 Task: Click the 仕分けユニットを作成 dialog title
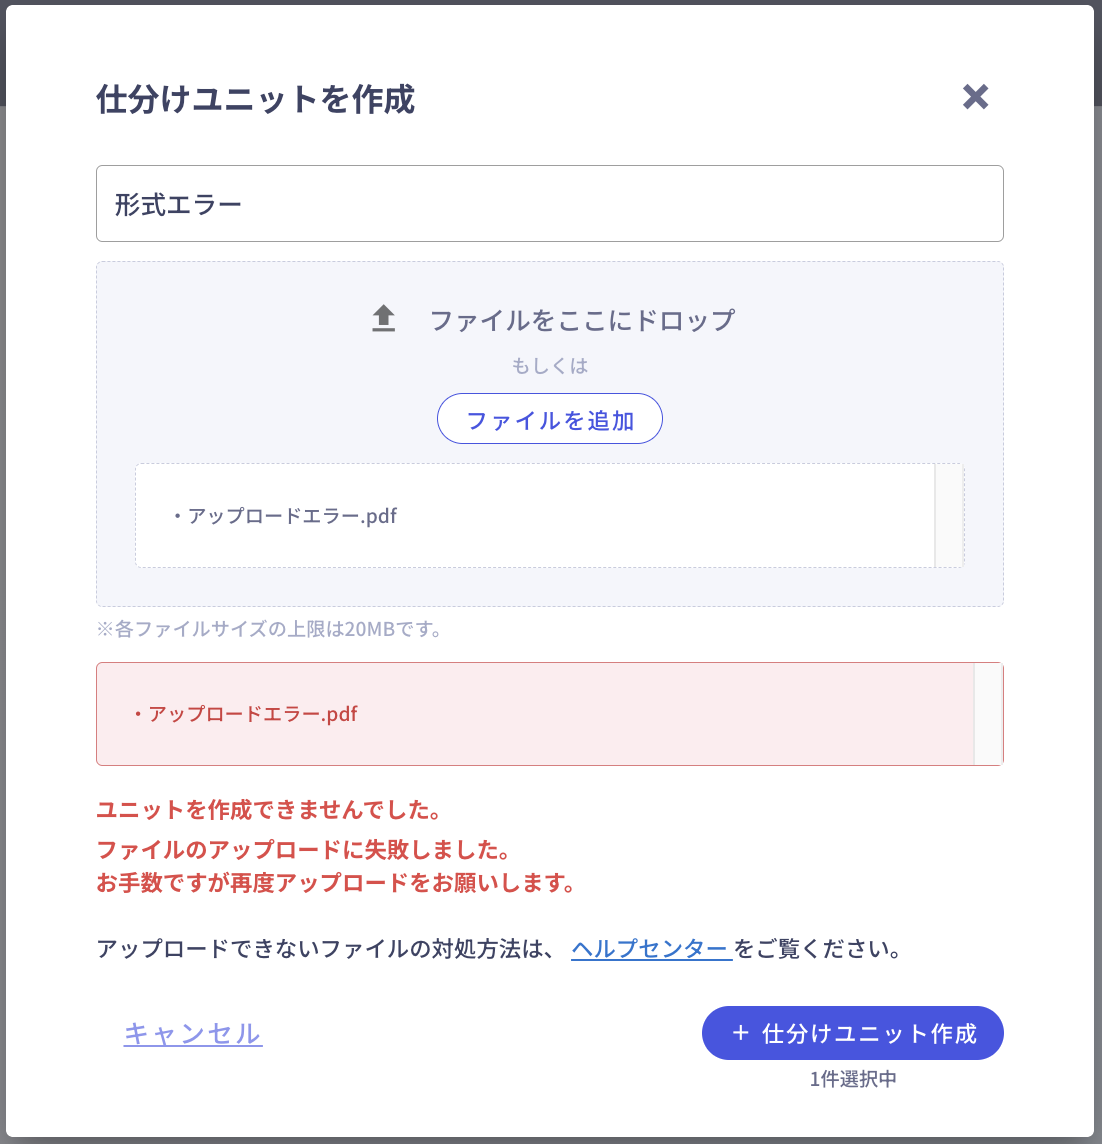pos(256,100)
